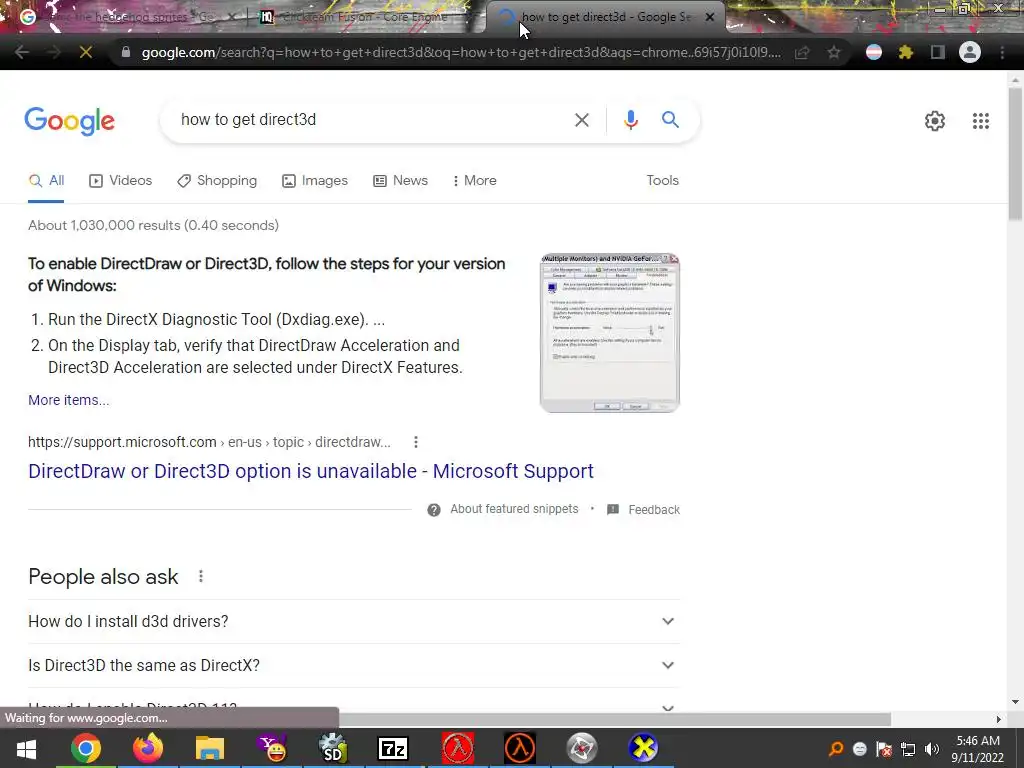This screenshot has width=1024, height=768.
Task: Open the featured snippet thumbnail image
Action: [609, 333]
